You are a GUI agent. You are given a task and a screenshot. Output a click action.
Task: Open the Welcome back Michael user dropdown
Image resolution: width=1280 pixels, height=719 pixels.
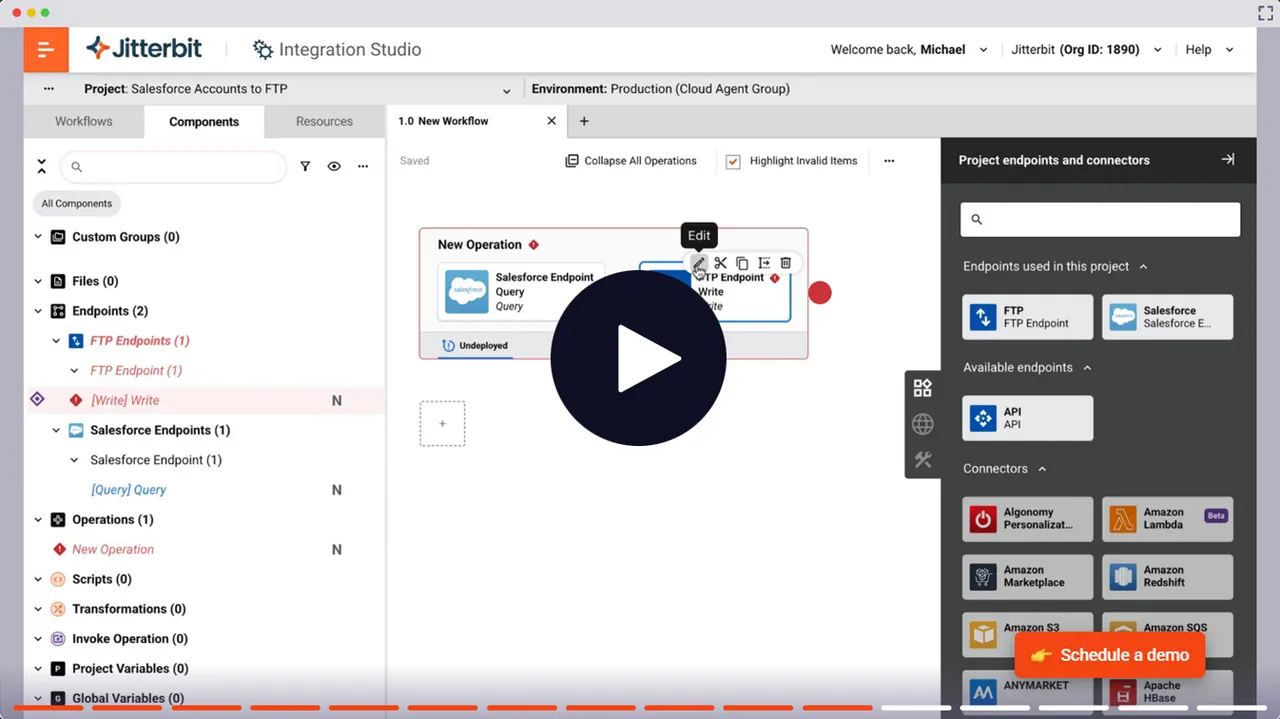click(x=909, y=50)
